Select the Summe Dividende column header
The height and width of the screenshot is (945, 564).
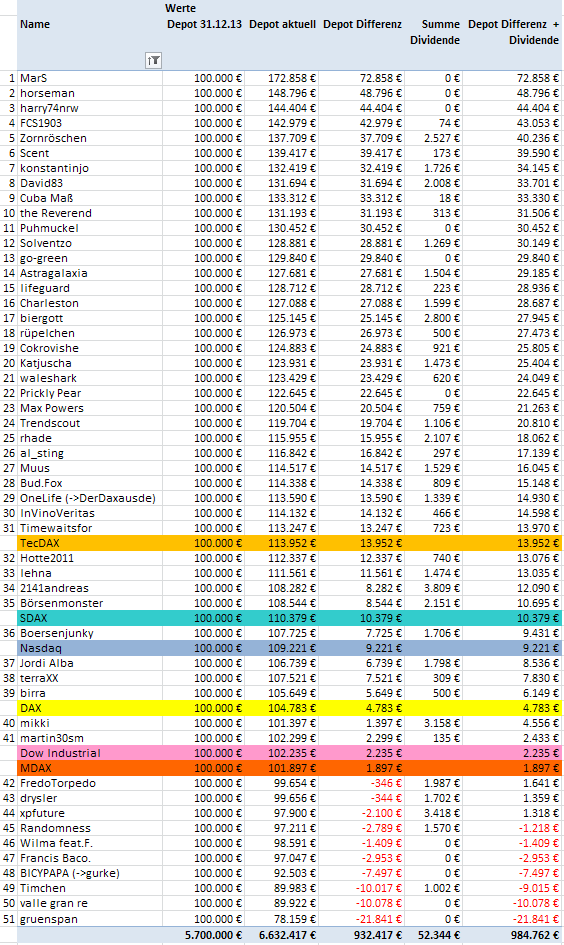(x=434, y=32)
